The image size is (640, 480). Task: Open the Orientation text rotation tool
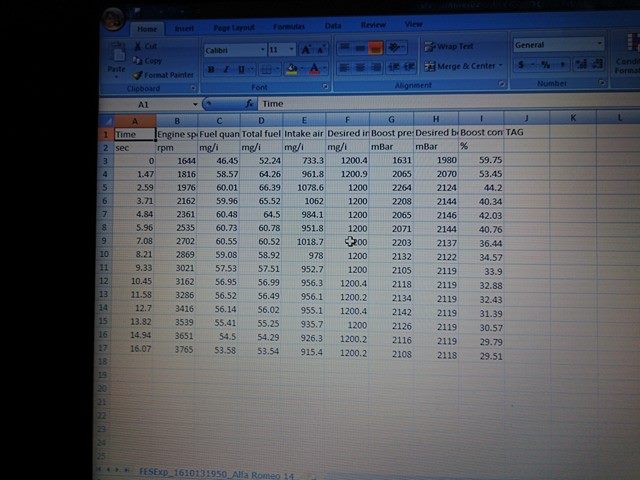tap(393, 47)
